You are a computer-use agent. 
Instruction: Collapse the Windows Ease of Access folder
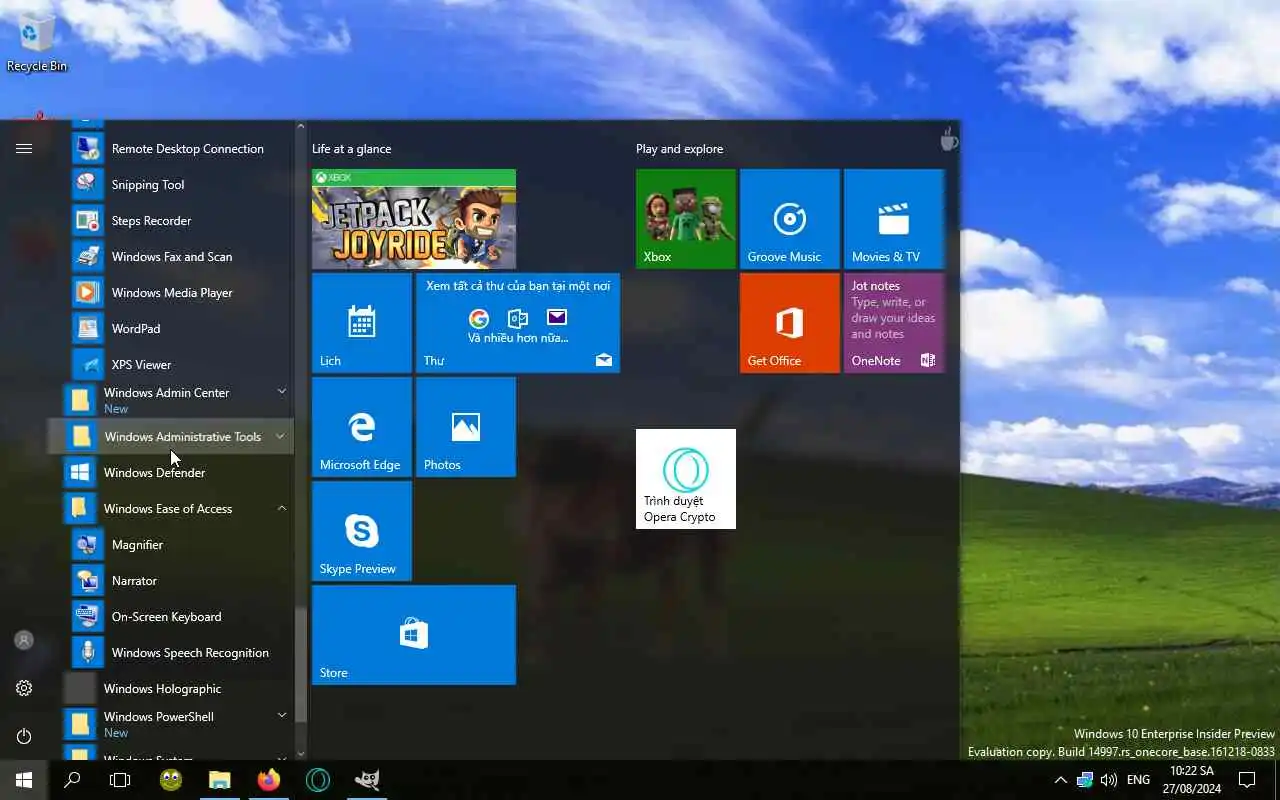pos(180,508)
